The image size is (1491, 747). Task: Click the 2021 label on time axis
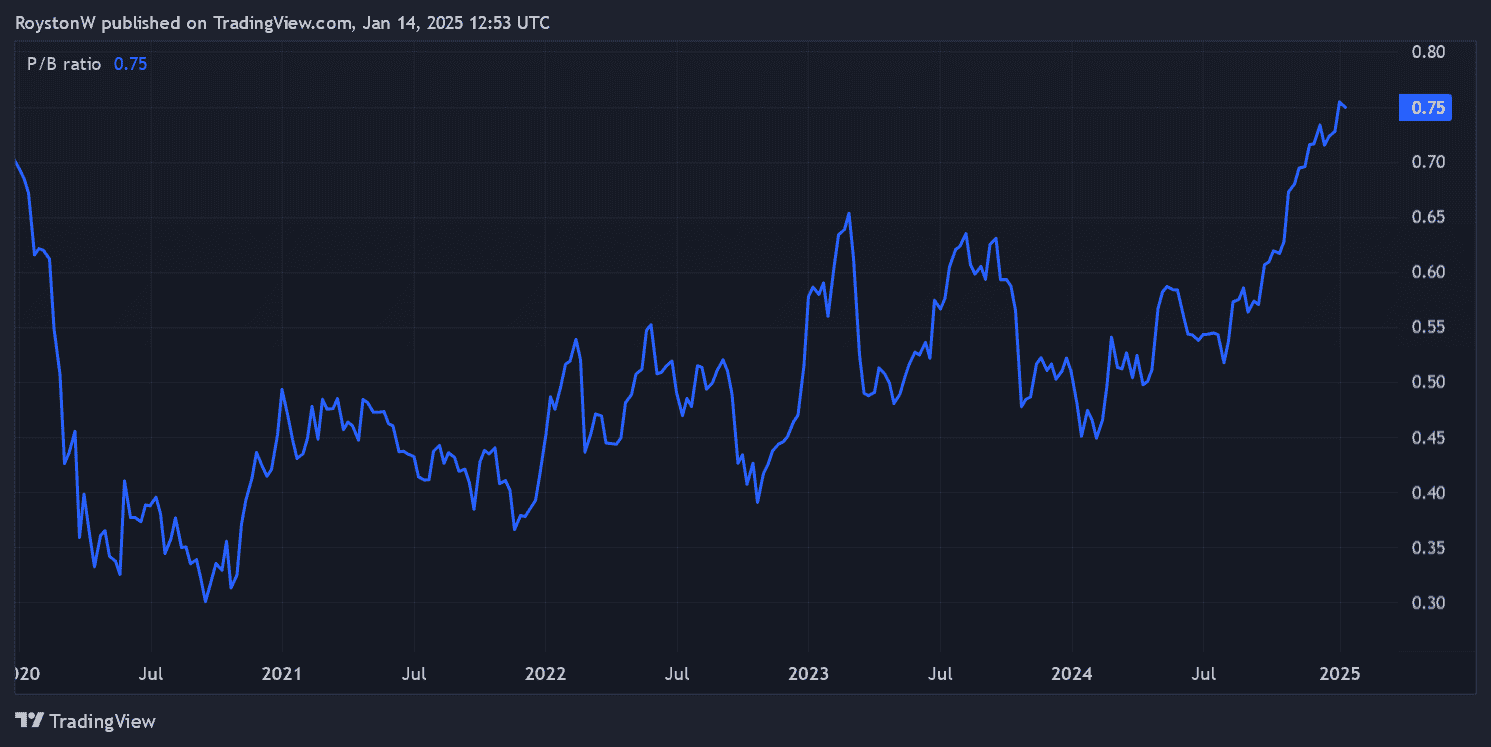(282, 674)
